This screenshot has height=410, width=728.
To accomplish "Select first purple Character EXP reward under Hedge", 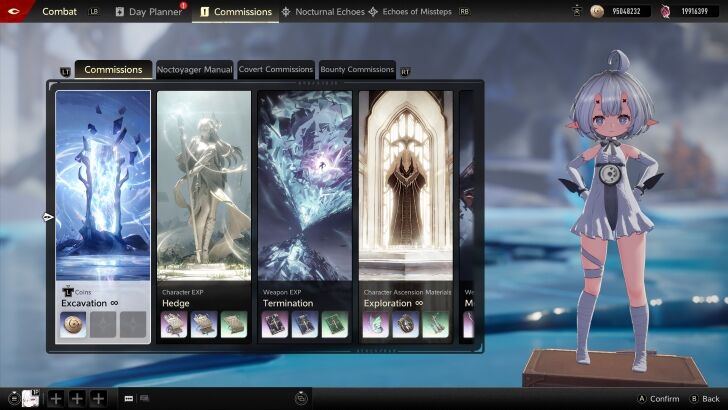I will pos(175,324).
